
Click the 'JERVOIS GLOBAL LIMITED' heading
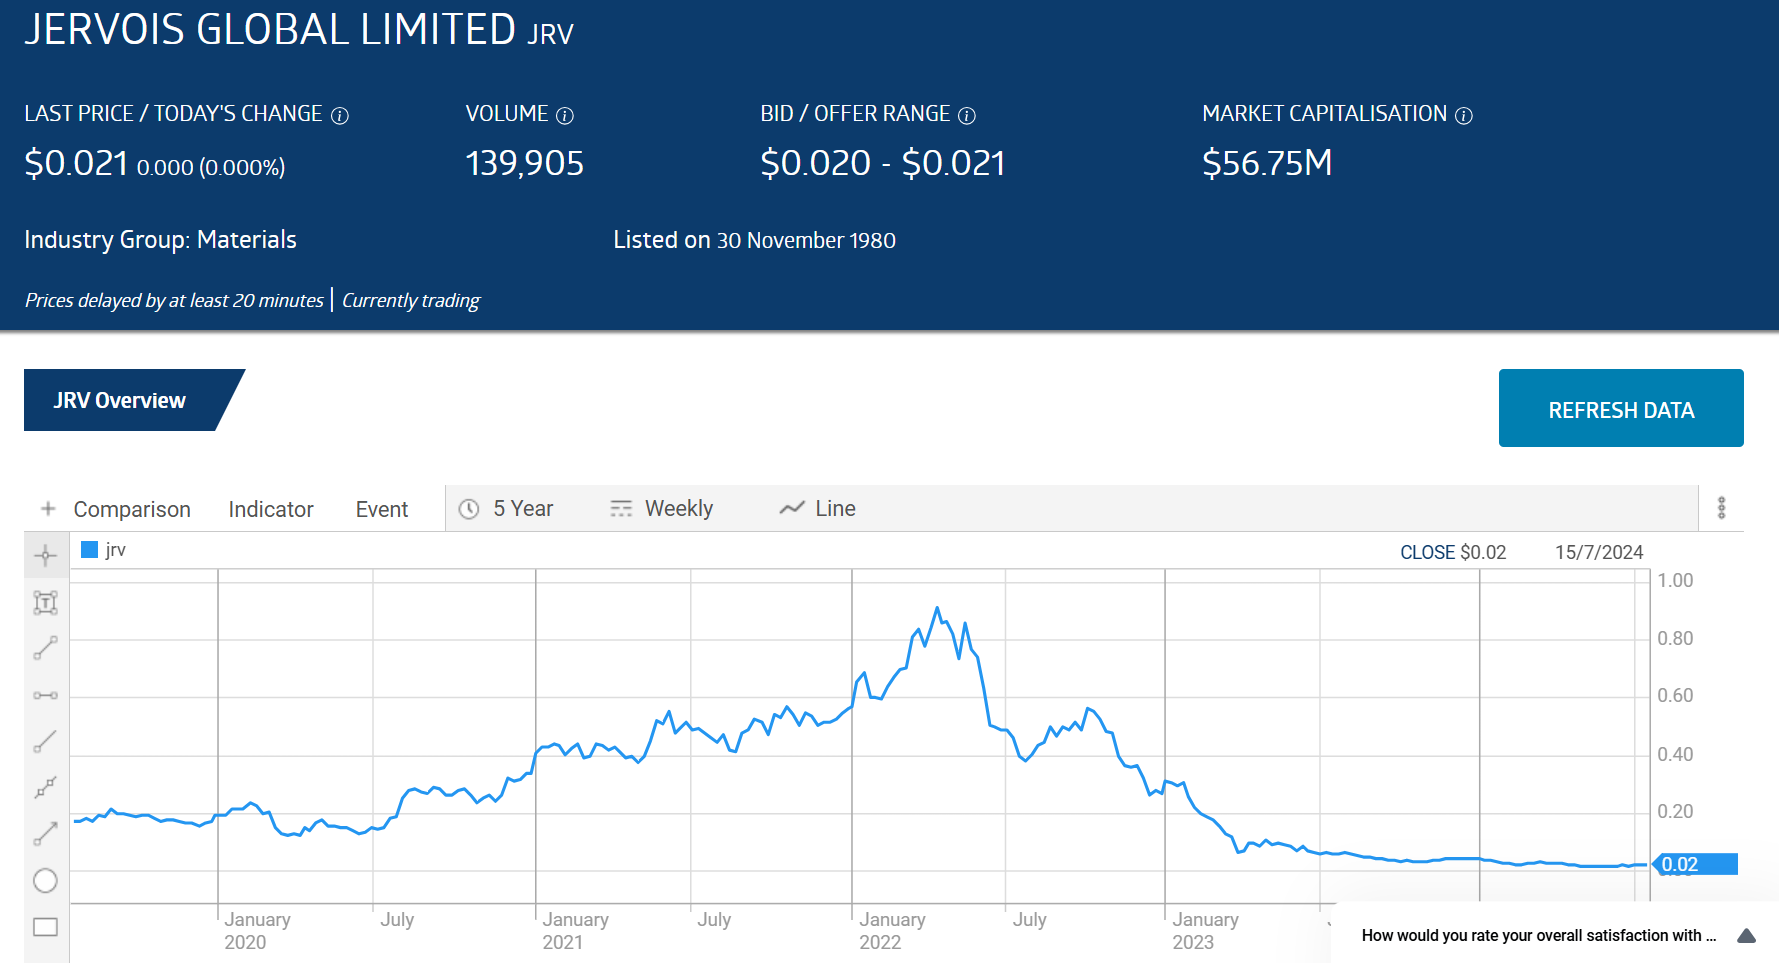270,29
